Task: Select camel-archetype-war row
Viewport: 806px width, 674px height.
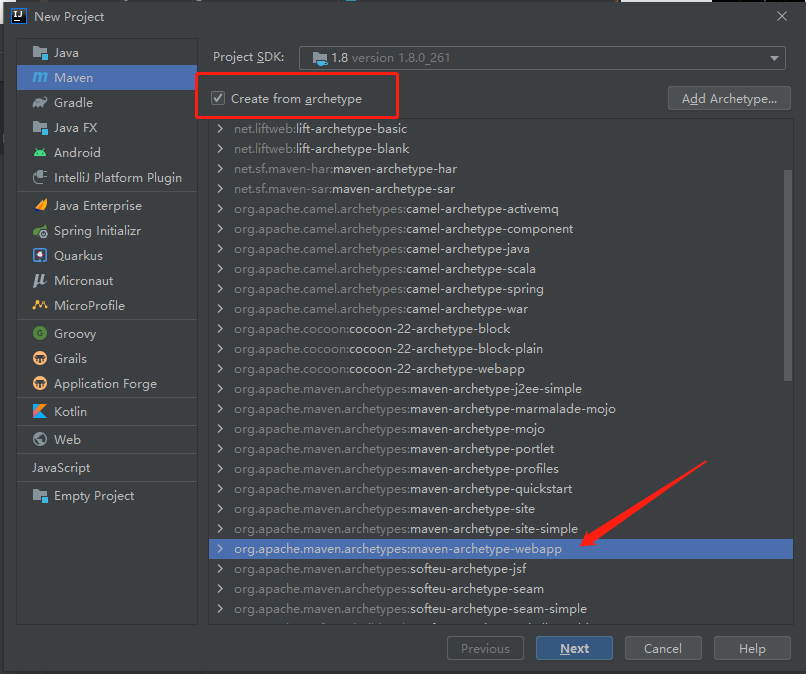Action: (x=501, y=308)
